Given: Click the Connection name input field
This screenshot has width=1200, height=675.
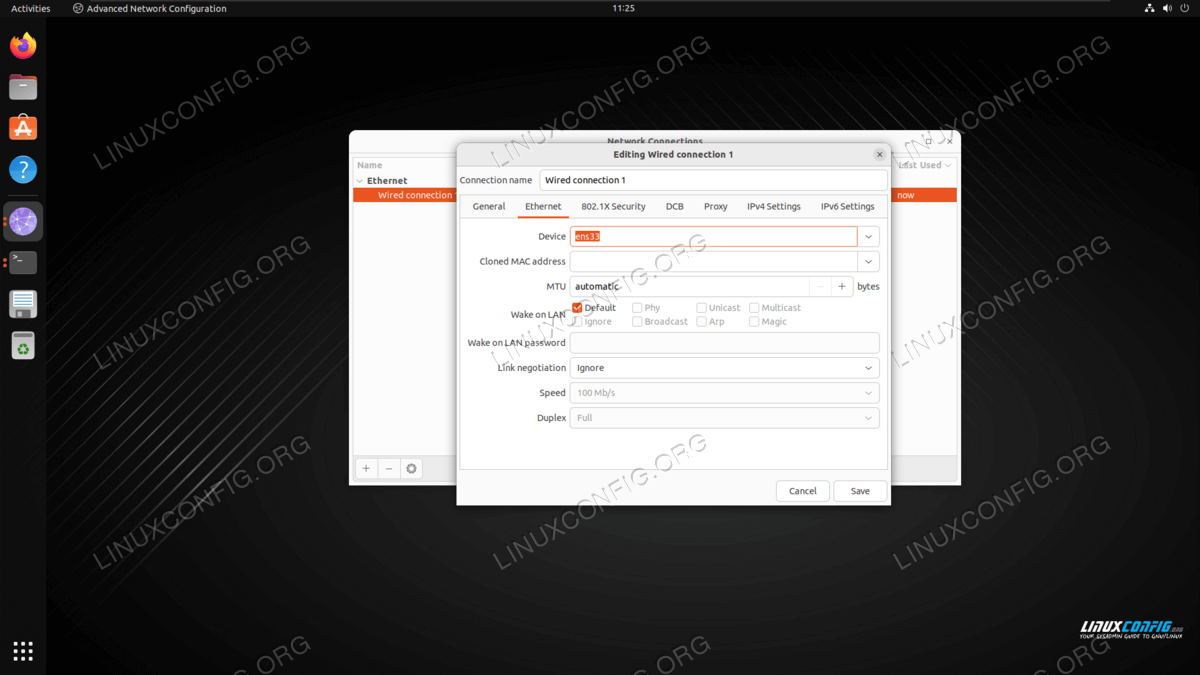Looking at the screenshot, I should click(x=714, y=180).
